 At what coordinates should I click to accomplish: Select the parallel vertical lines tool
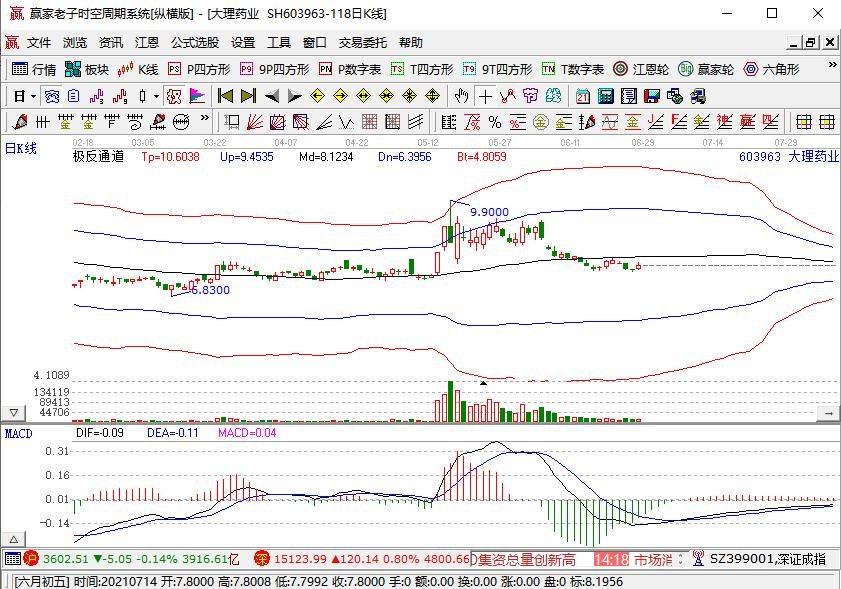click(42, 122)
